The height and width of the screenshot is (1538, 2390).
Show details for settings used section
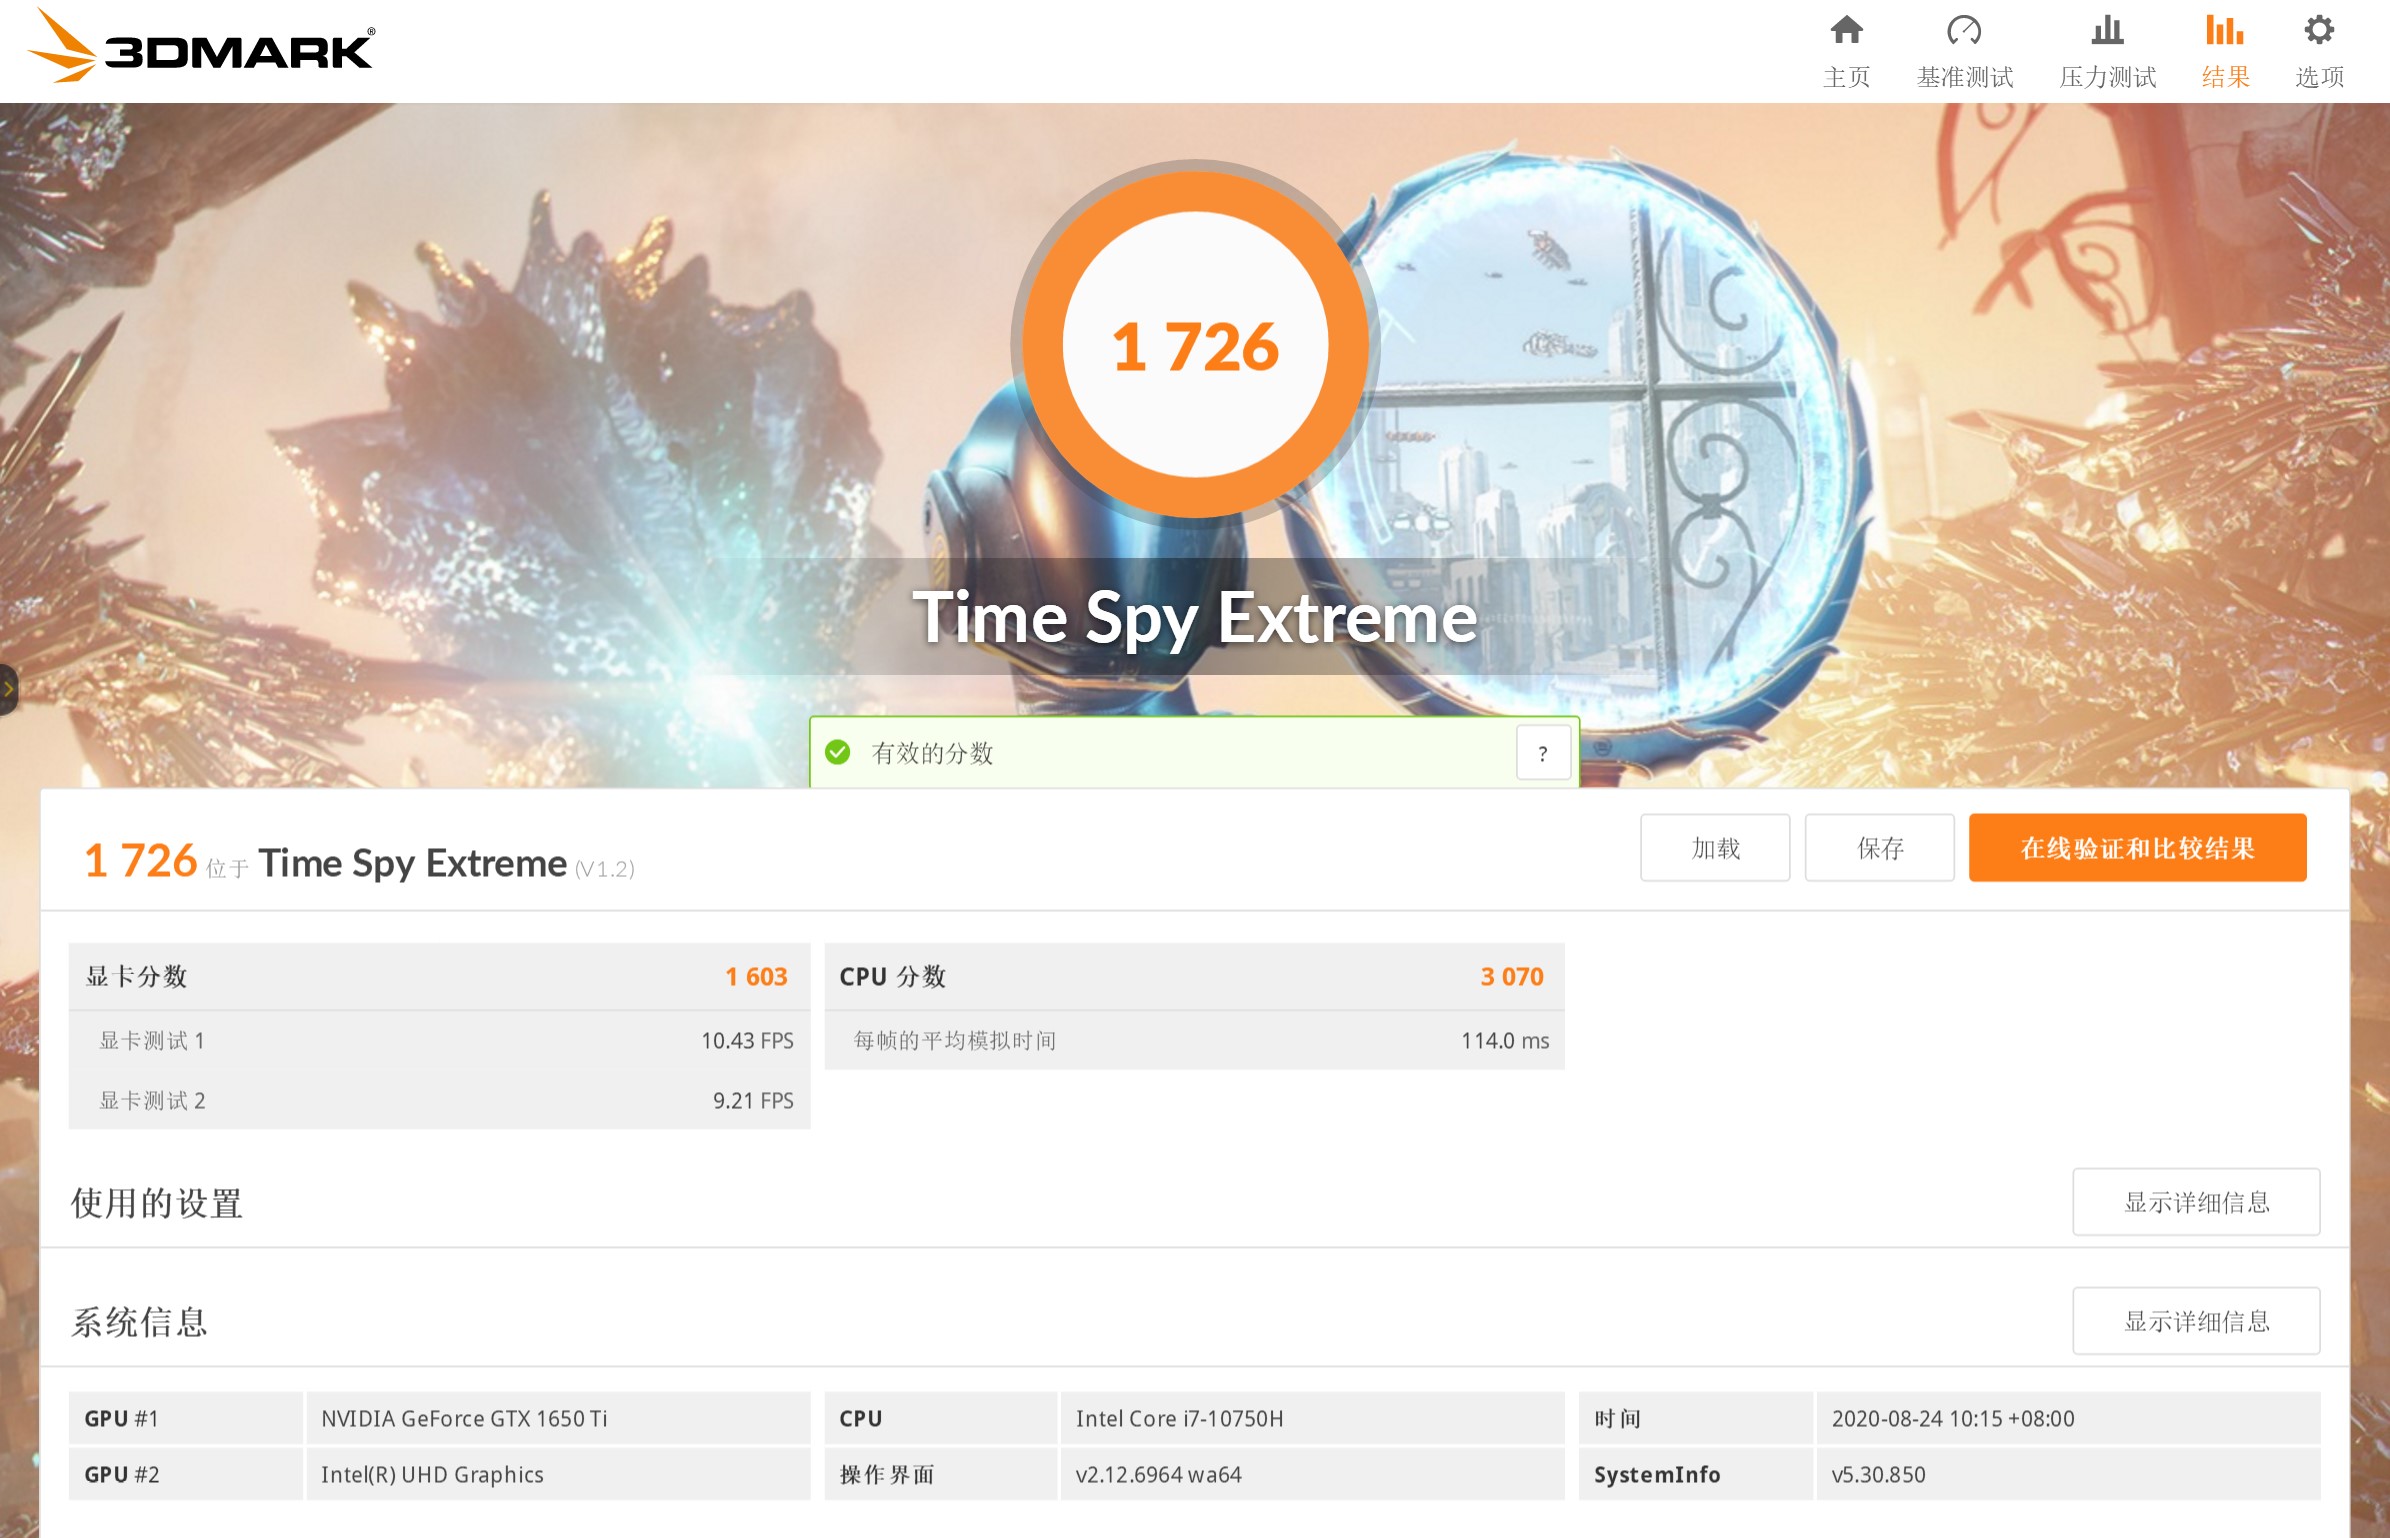2195,1202
